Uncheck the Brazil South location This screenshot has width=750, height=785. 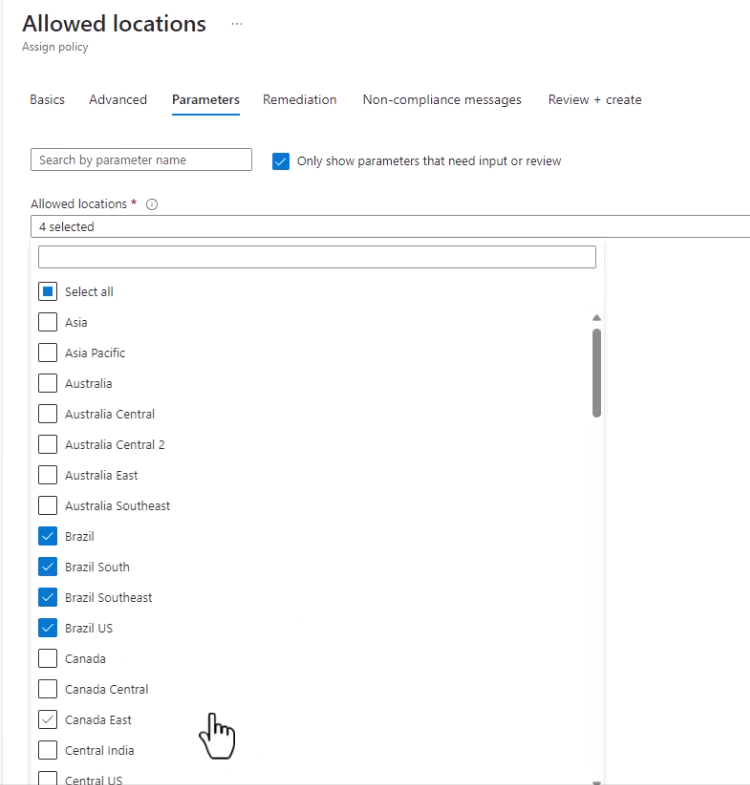pyautogui.click(x=48, y=567)
